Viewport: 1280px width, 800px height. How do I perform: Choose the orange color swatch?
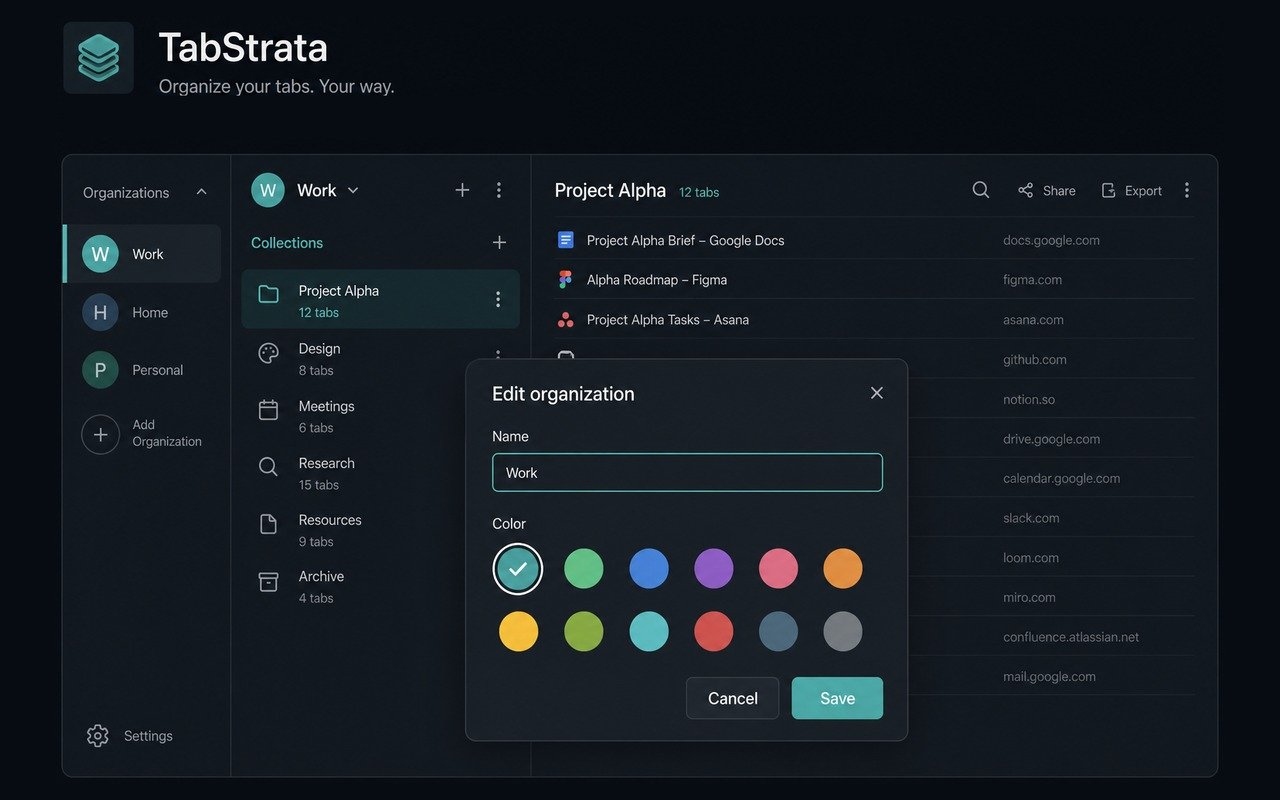843,569
